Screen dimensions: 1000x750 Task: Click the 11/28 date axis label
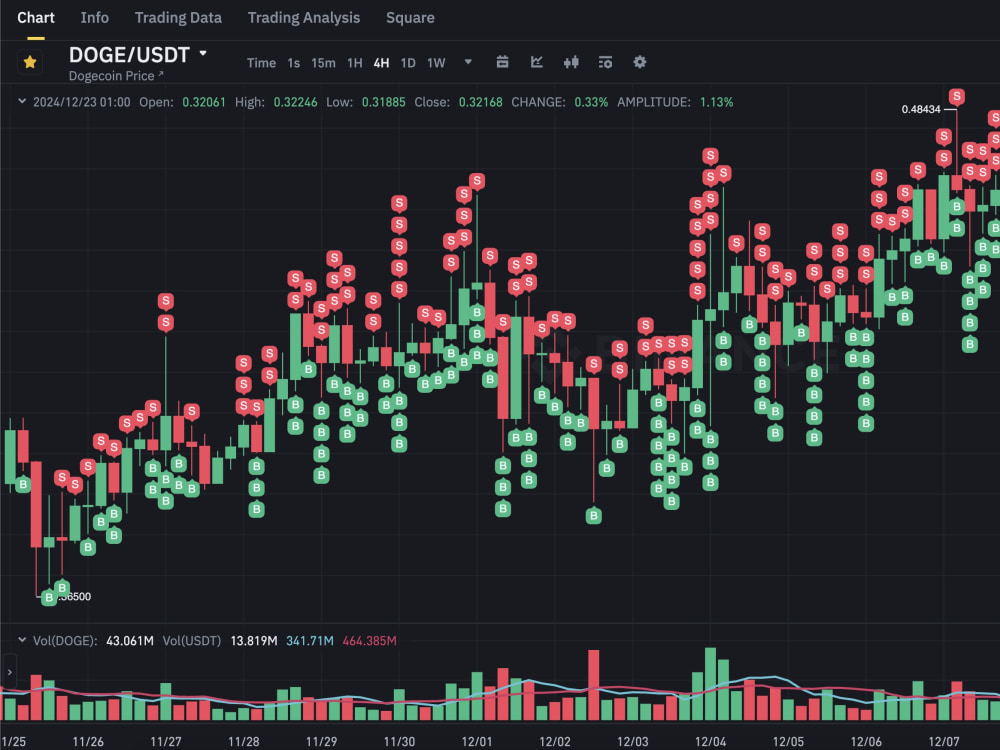pyautogui.click(x=244, y=742)
